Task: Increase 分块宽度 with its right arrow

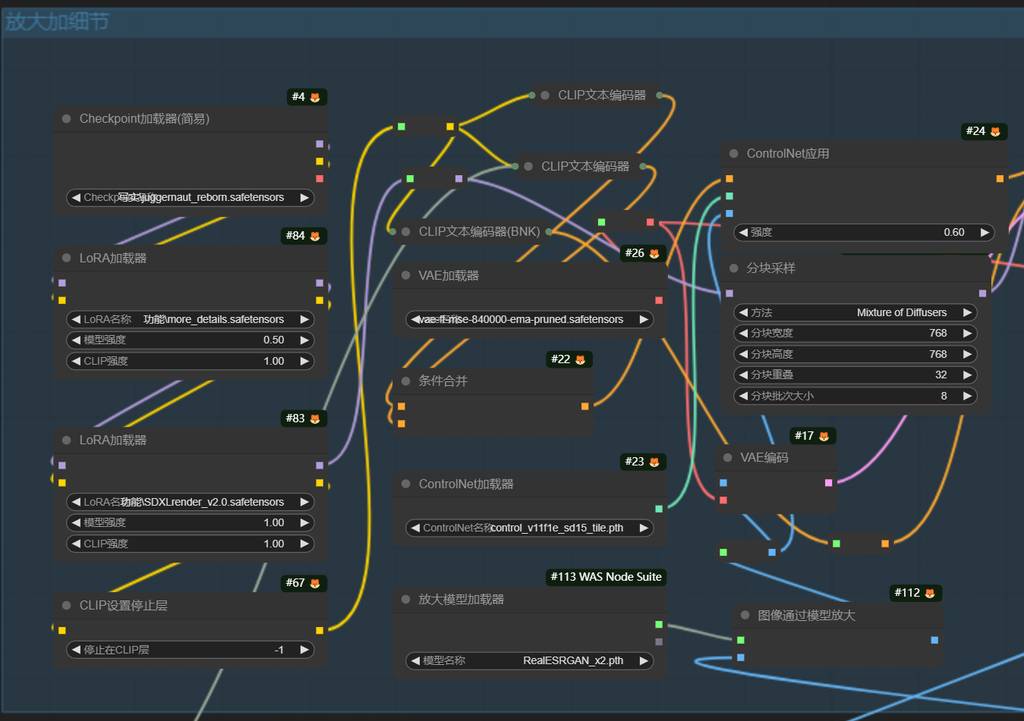Action: 967,333
